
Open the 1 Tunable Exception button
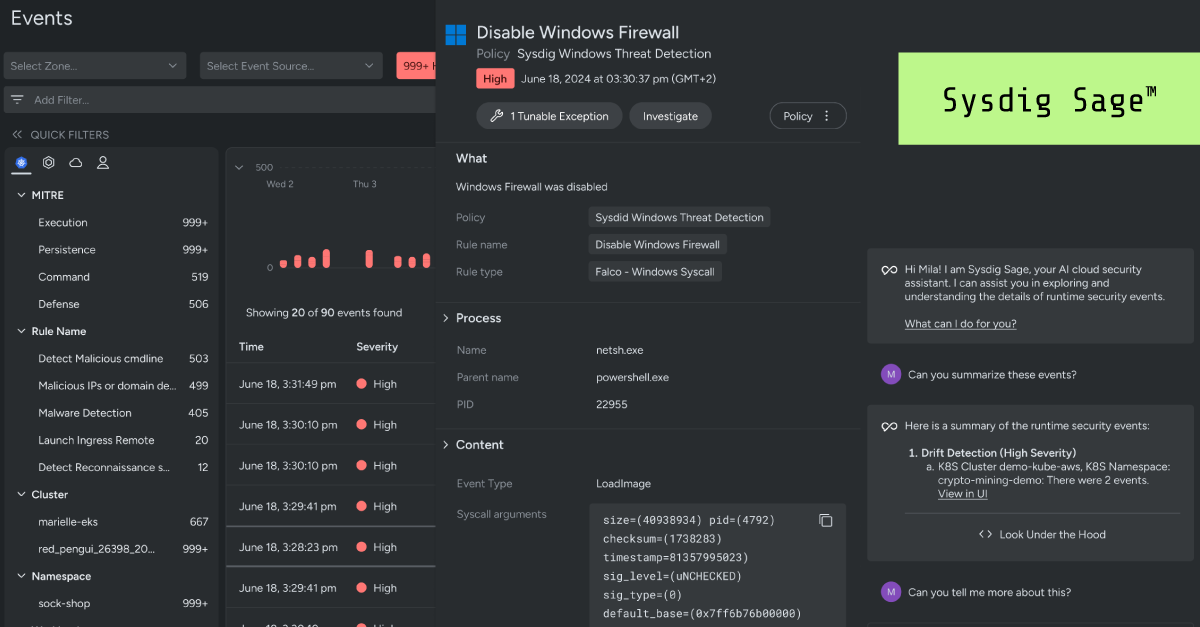tap(548, 115)
